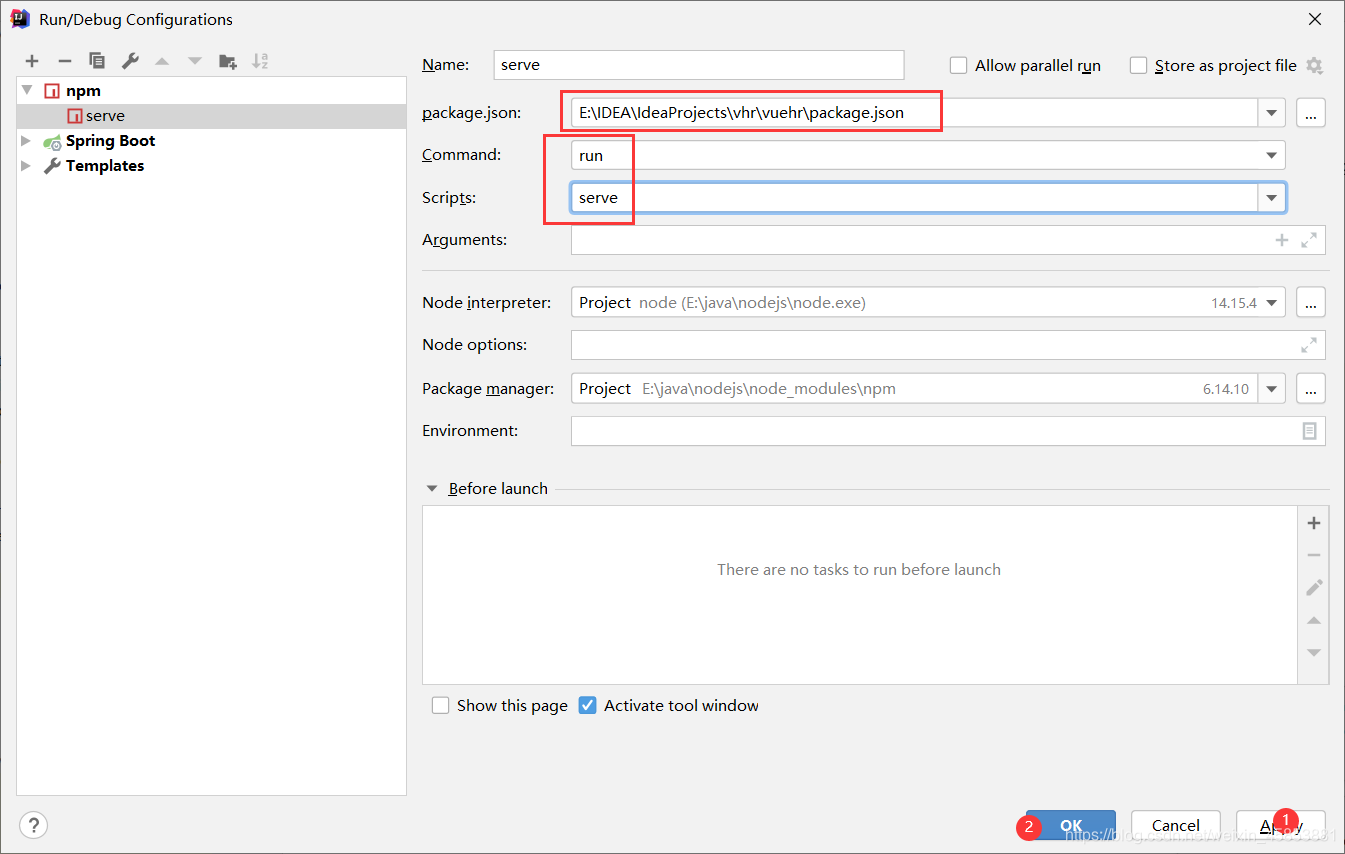
Task: Click the Spring Boot icon in the tree
Action: pos(52,142)
